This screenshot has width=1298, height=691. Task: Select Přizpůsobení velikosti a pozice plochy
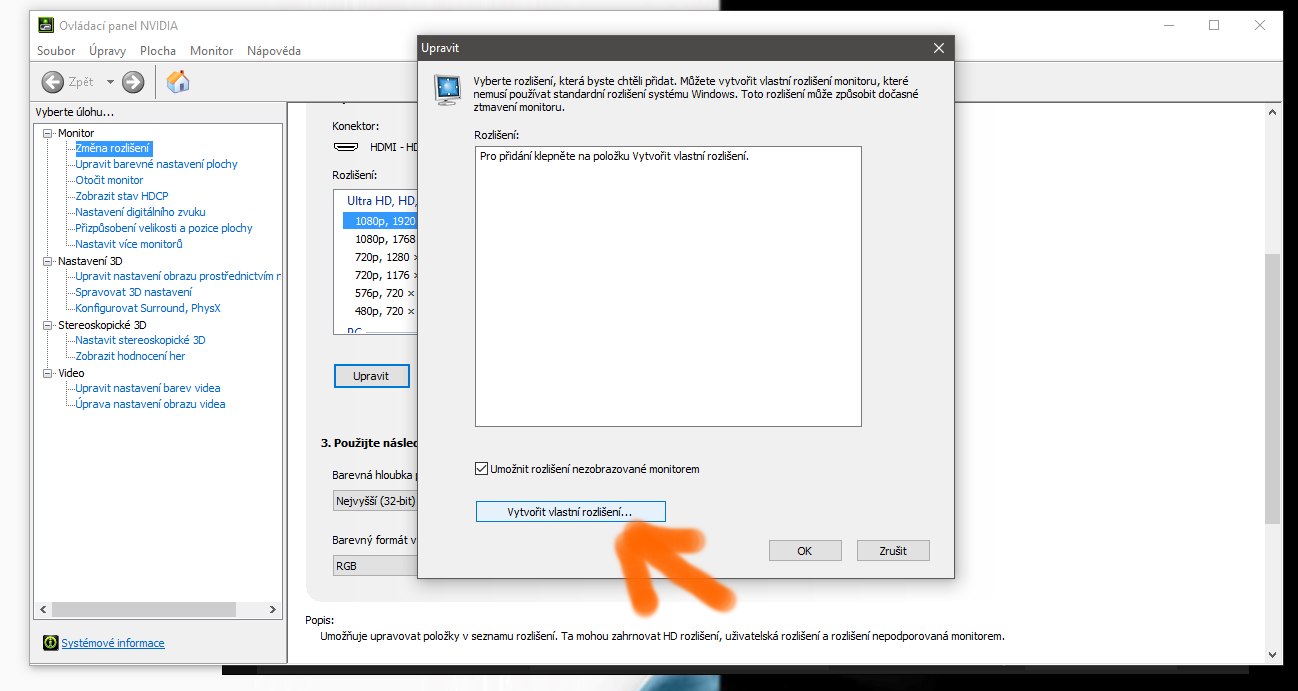[x=164, y=228]
